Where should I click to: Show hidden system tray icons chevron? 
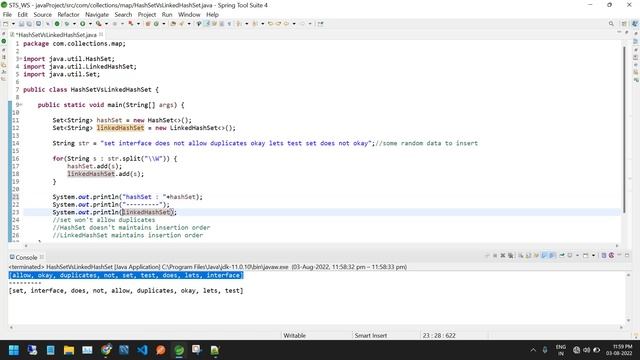point(533,350)
